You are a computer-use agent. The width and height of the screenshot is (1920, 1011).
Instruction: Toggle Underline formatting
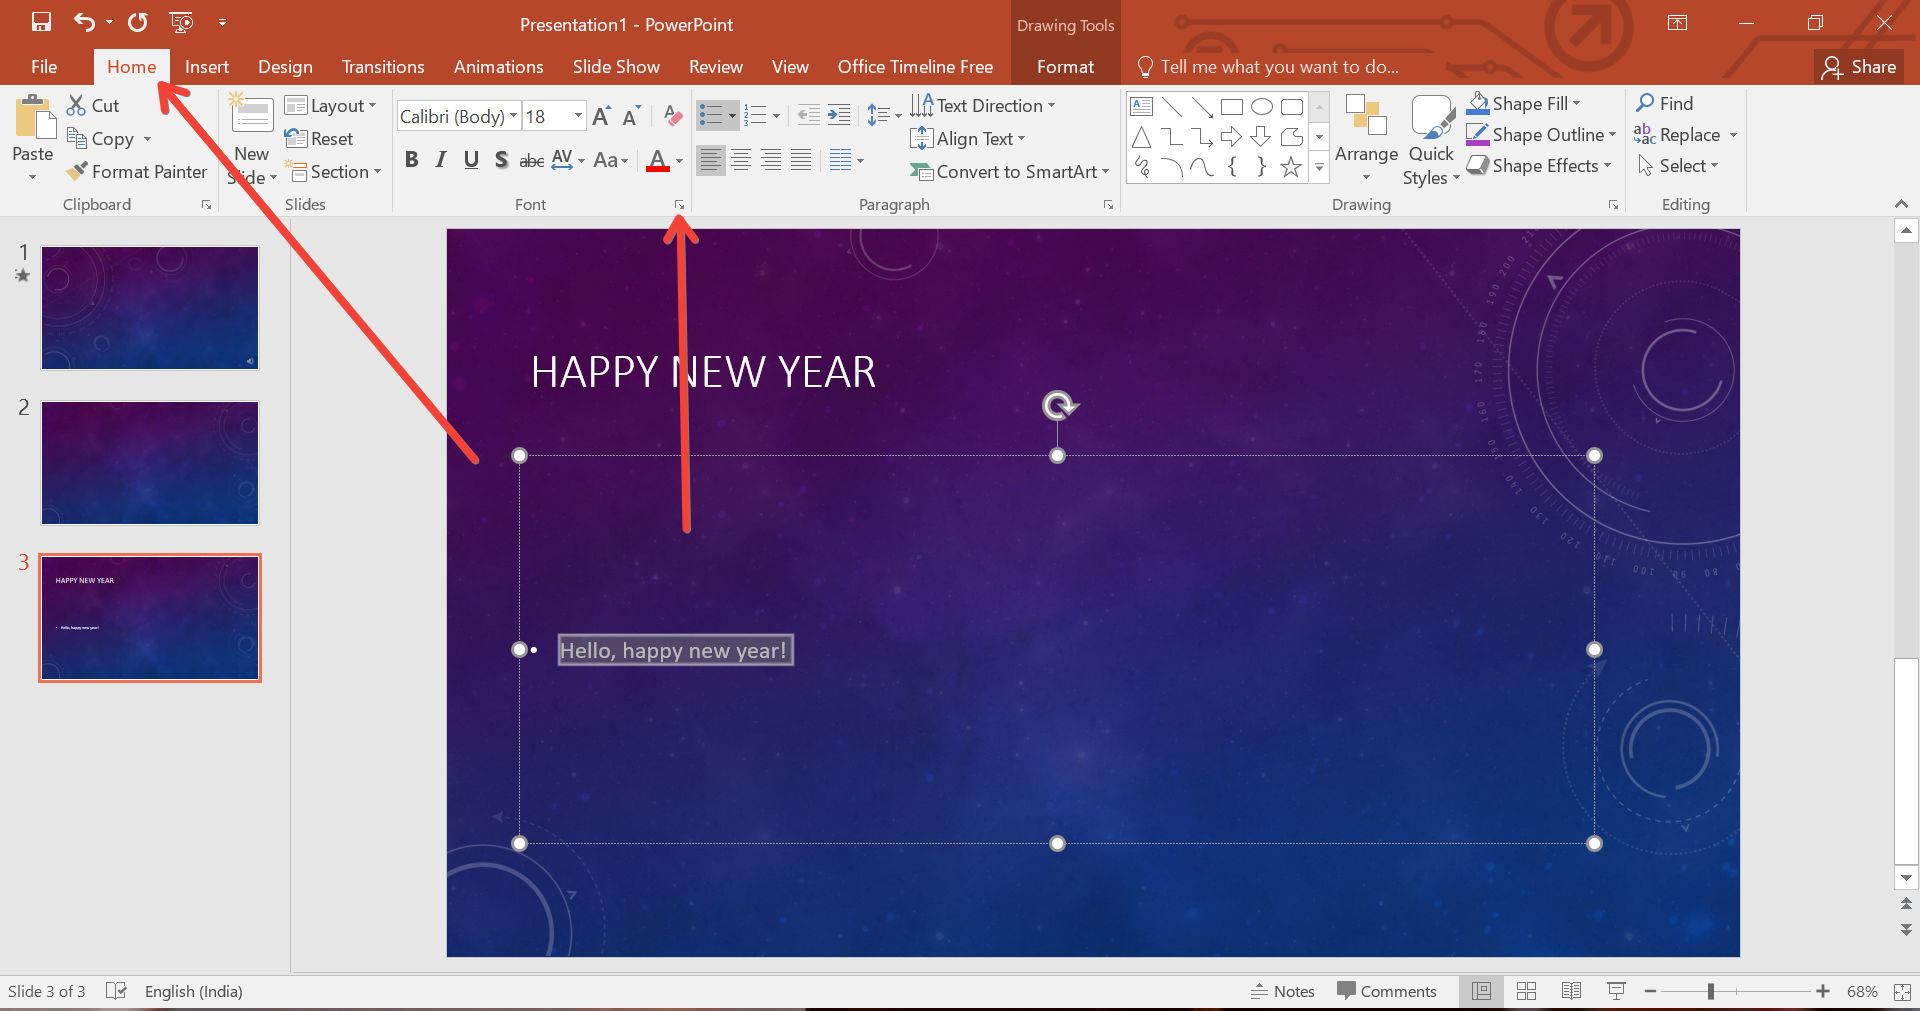[x=471, y=160]
